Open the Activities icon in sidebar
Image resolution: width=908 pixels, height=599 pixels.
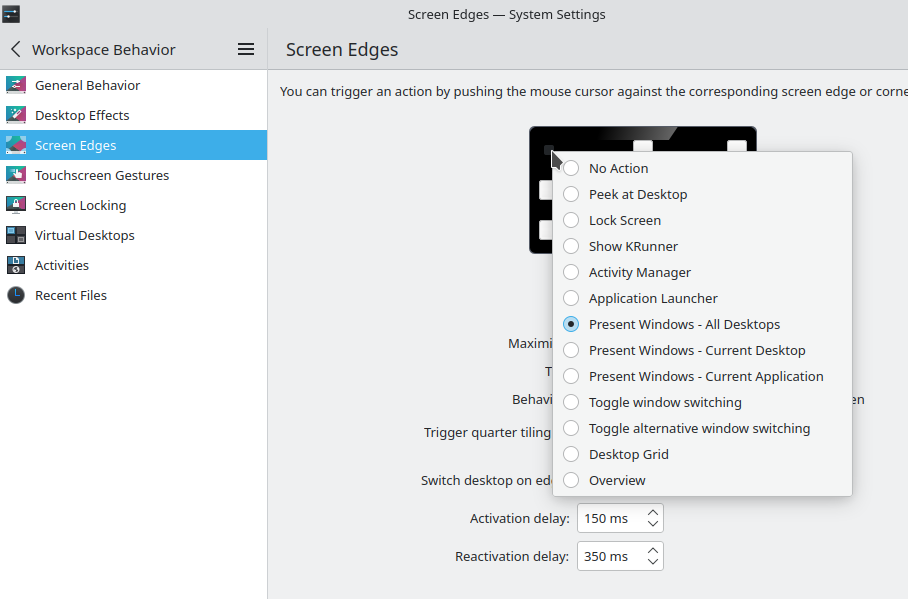coord(16,265)
